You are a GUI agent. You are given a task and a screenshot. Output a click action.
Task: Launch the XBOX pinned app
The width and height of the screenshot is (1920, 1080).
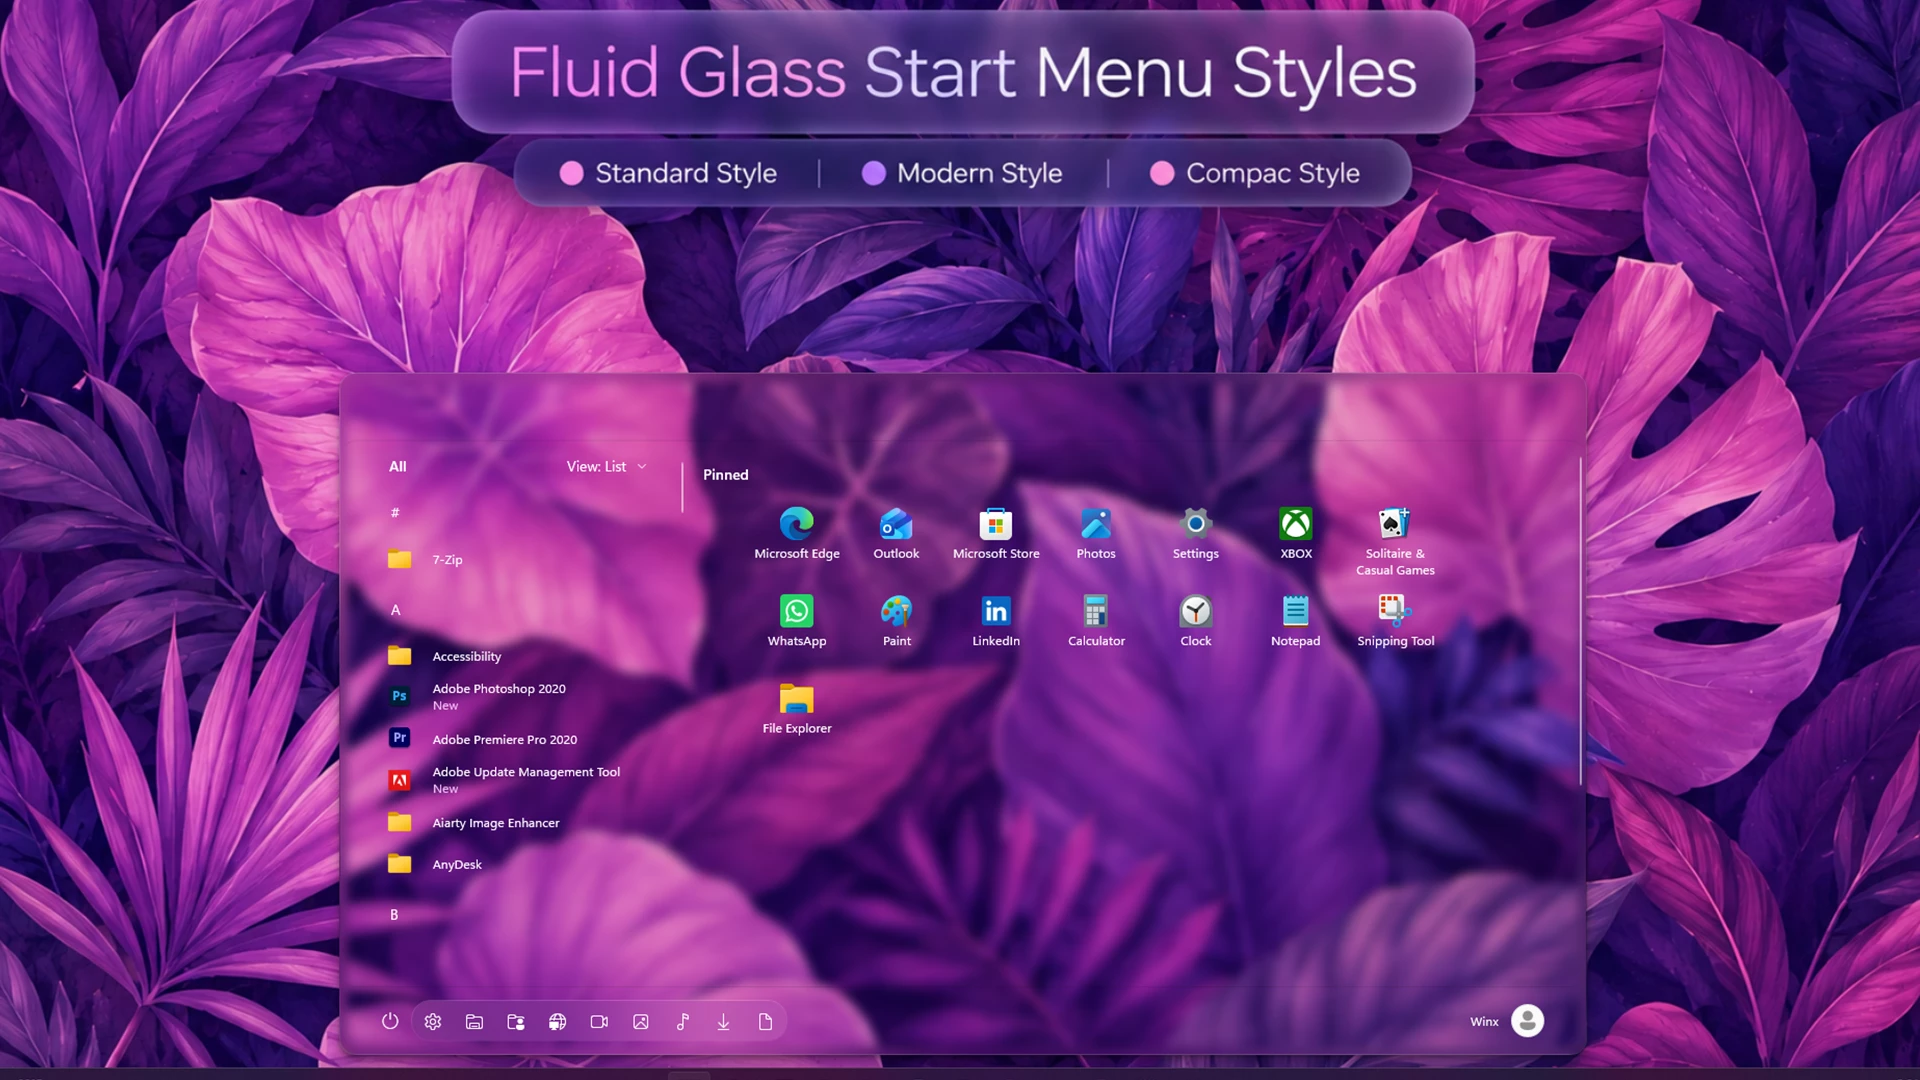[x=1296, y=534]
